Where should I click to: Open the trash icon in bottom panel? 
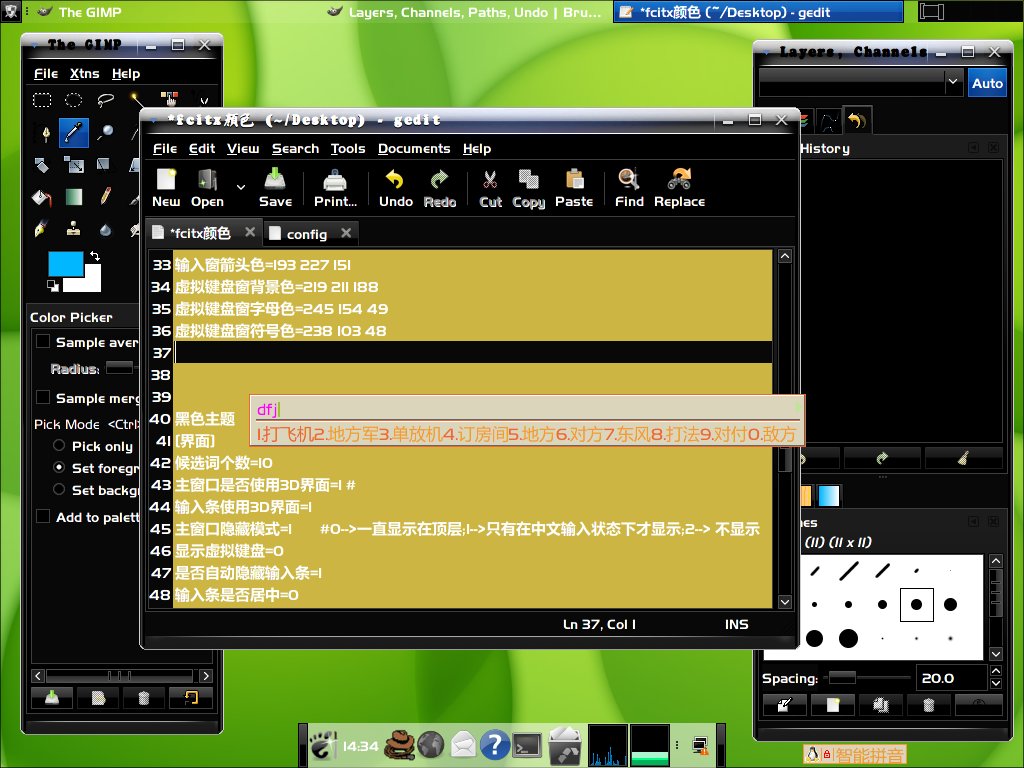click(x=564, y=744)
